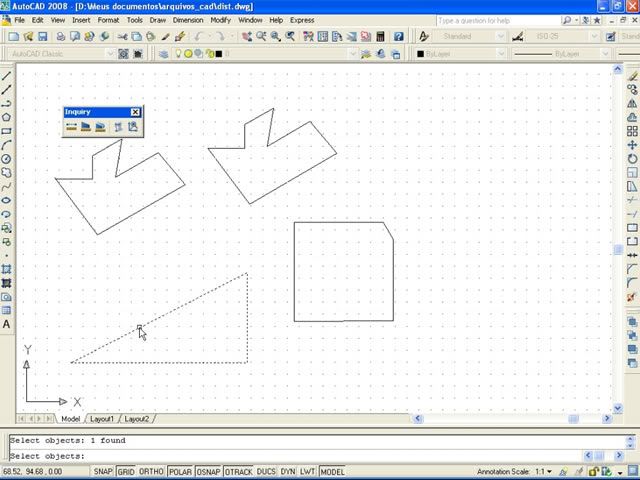Toggle DUCS in the status bar
The width and height of the screenshot is (640, 480).
(266, 472)
